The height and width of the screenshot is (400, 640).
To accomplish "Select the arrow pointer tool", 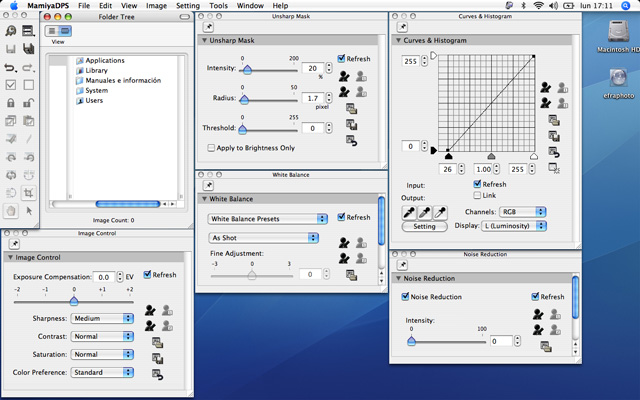I will point(29,211).
